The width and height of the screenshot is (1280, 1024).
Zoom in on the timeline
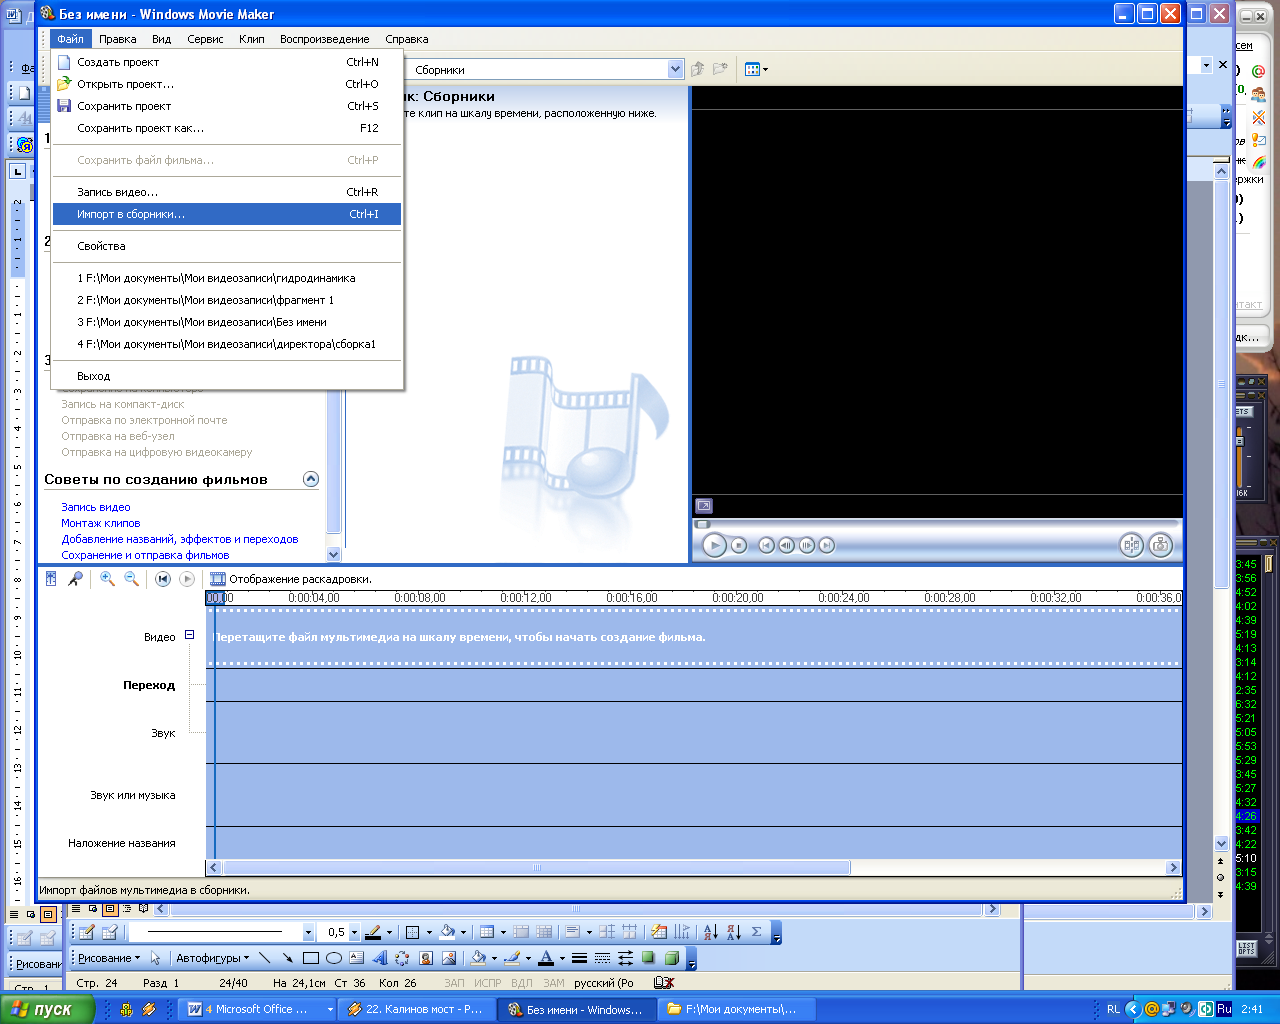(x=107, y=578)
